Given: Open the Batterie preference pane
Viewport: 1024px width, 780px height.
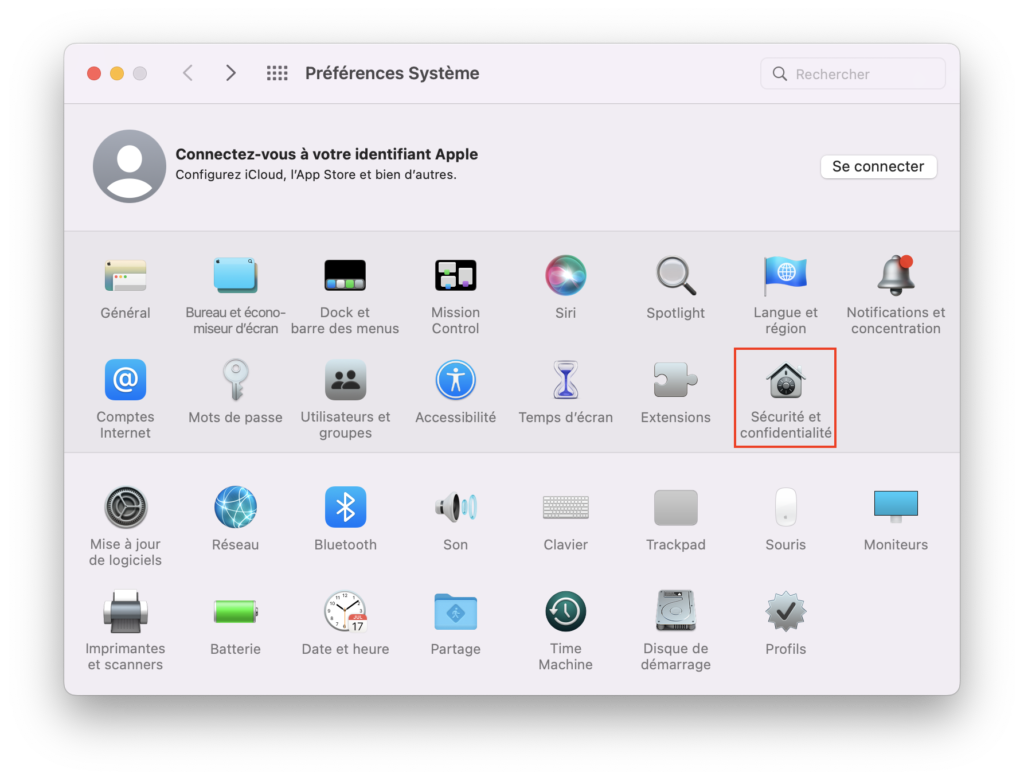Looking at the screenshot, I should [x=235, y=612].
